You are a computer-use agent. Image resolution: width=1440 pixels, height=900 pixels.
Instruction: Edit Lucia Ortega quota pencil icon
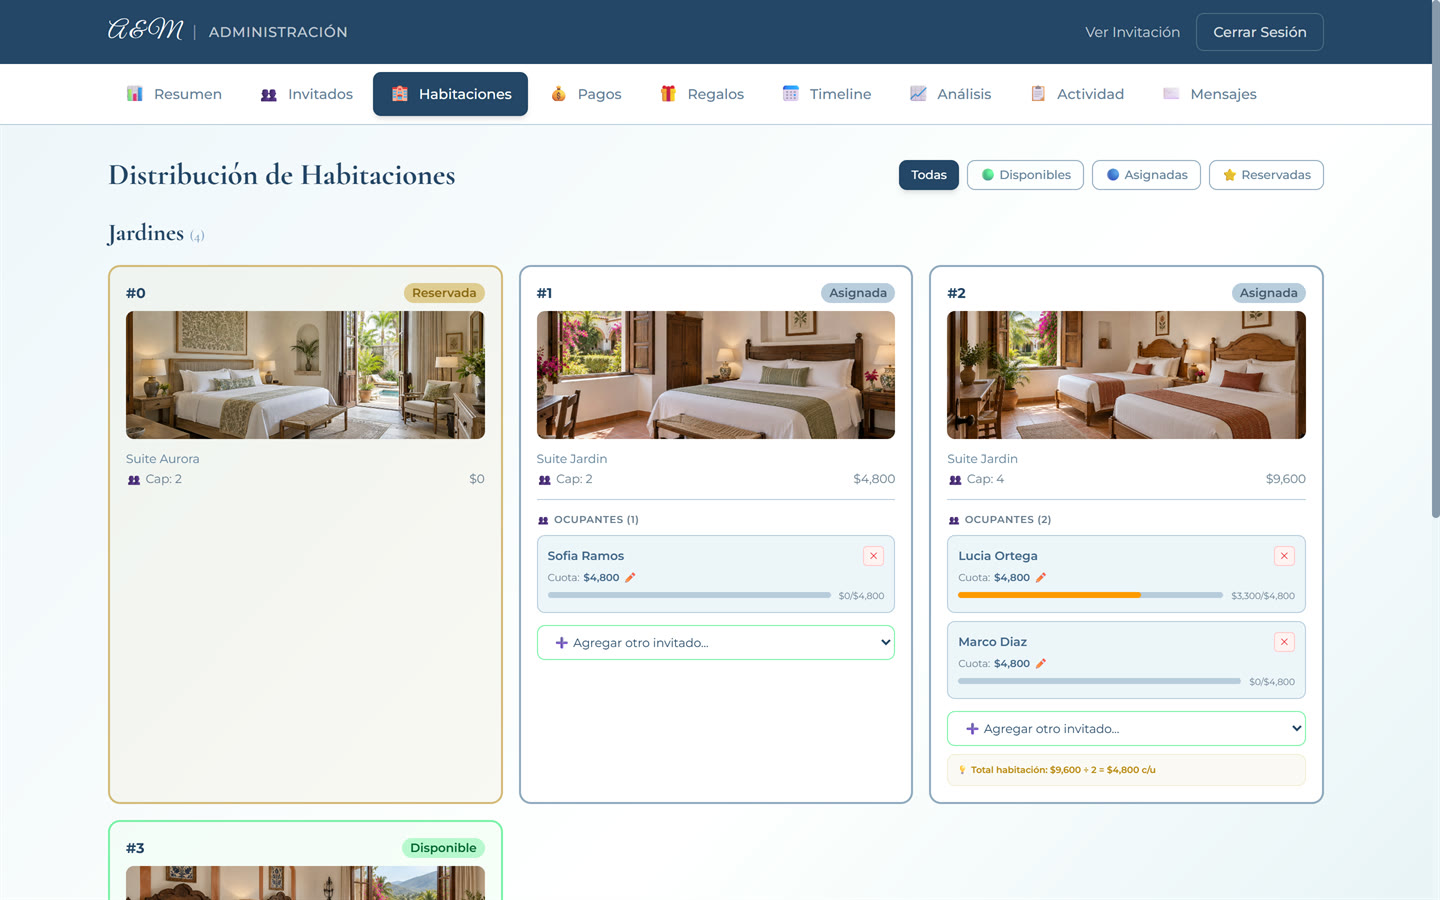click(x=1041, y=578)
